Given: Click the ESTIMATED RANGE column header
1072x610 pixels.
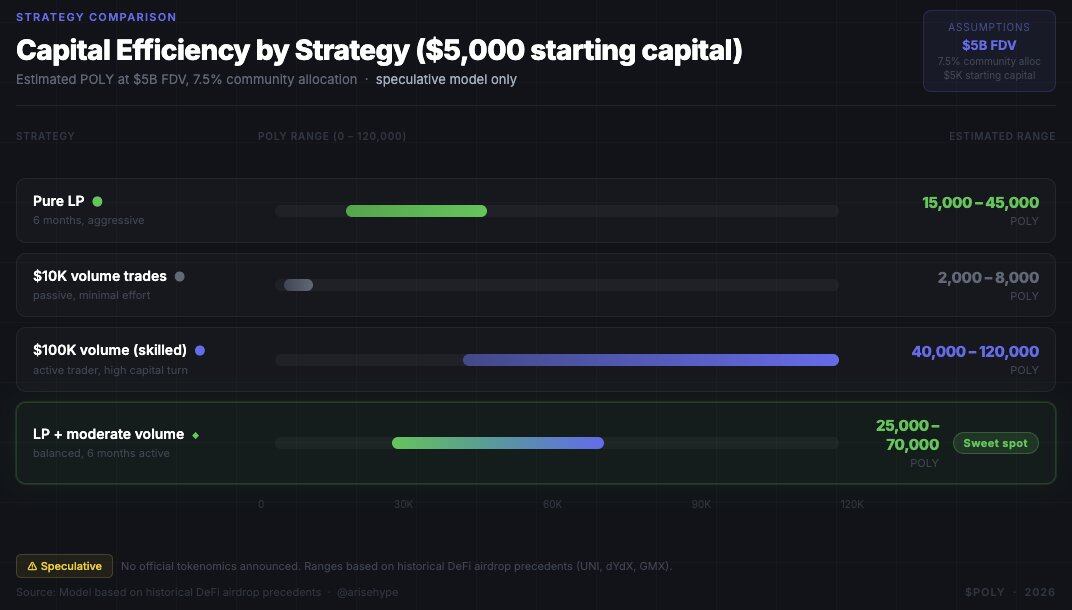Looking at the screenshot, I should click(x=1002, y=136).
